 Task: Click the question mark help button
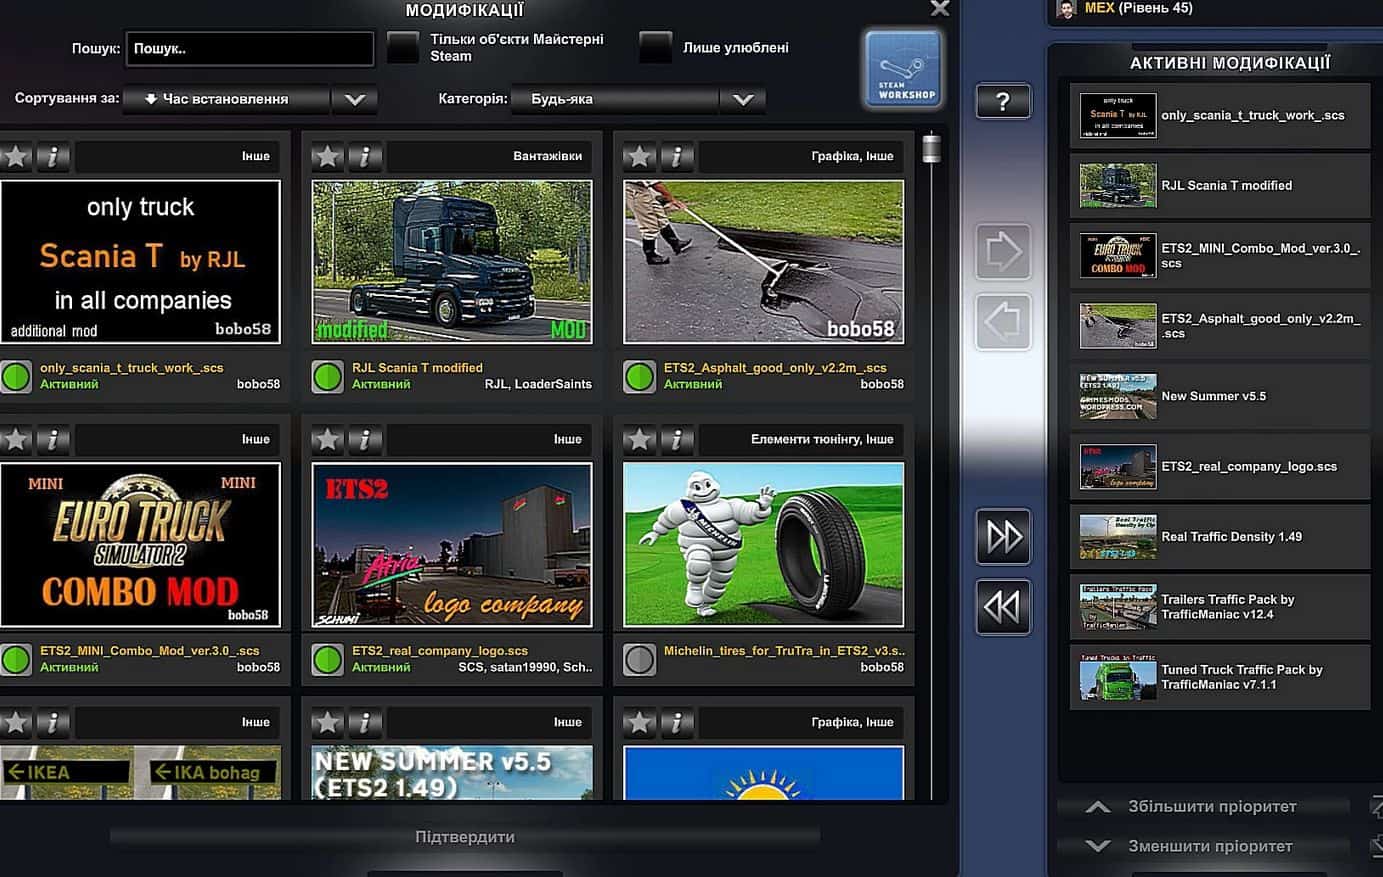pos(1003,101)
